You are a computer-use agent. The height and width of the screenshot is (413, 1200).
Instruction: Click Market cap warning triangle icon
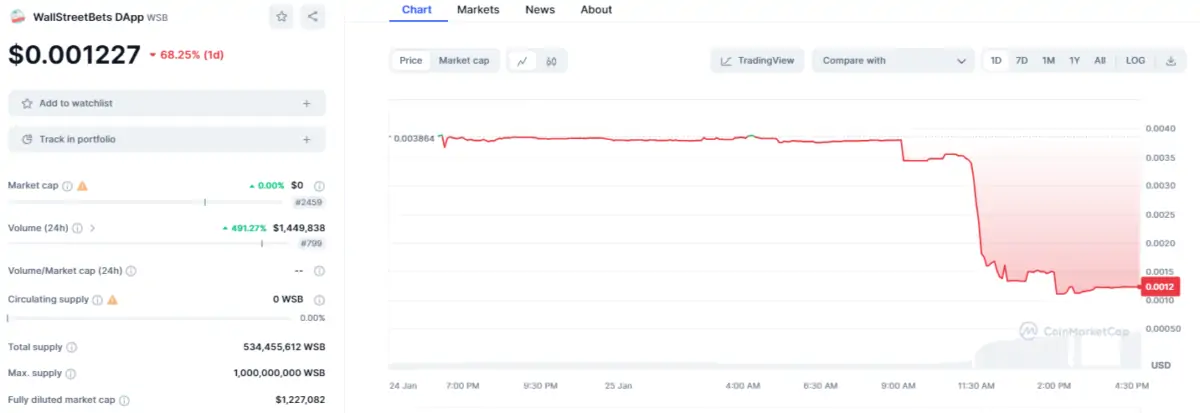coord(82,186)
